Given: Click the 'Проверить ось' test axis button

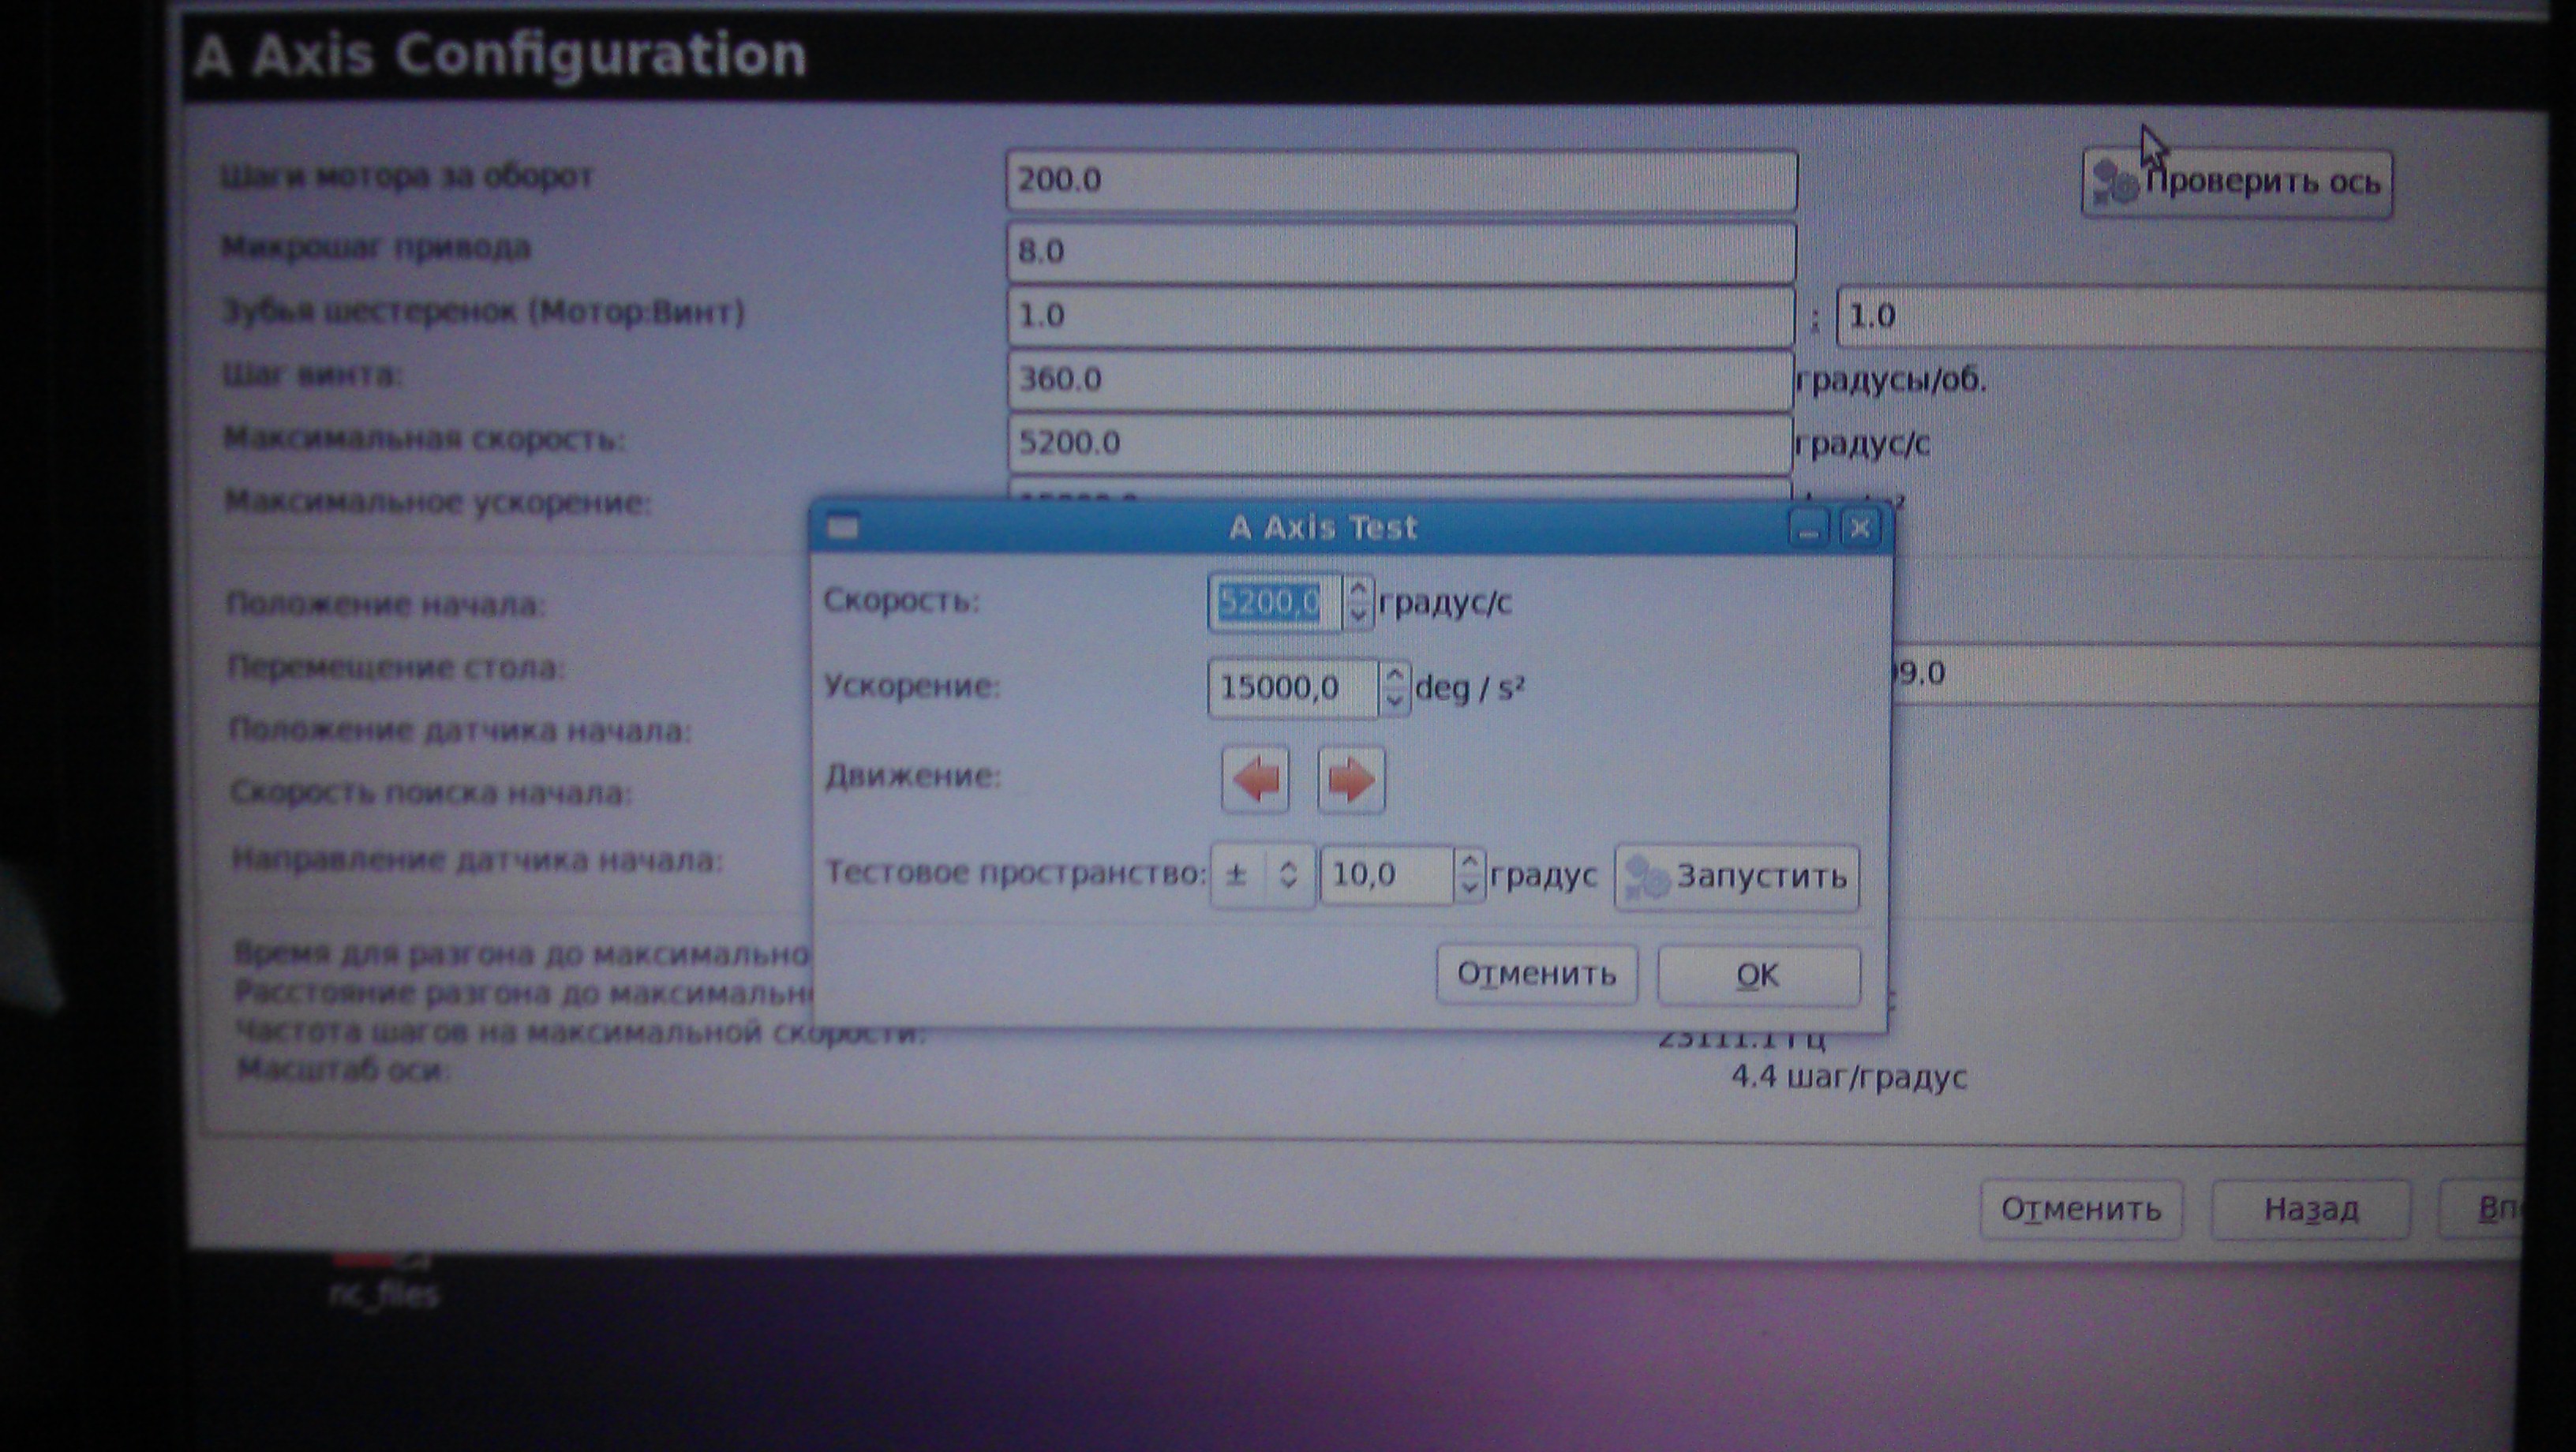Looking at the screenshot, I should [2236, 183].
